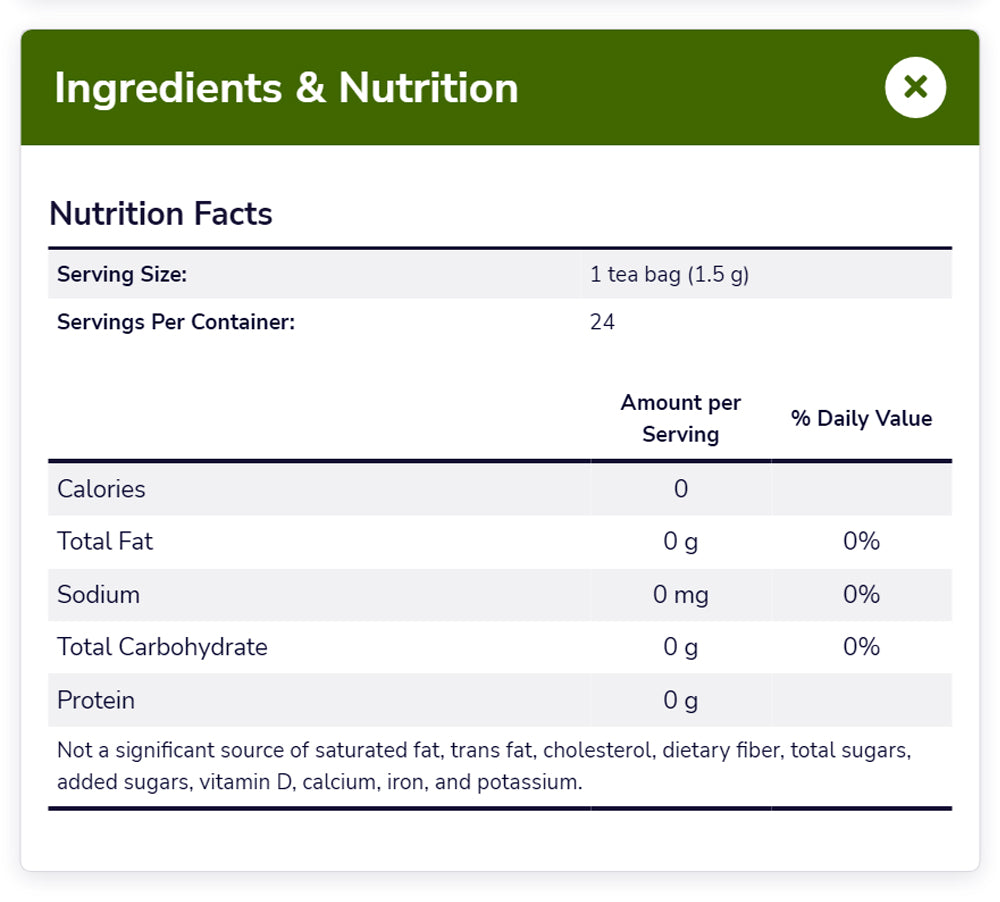
Task: Click the Total Fat daily value percentage
Action: tap(861, 541)
